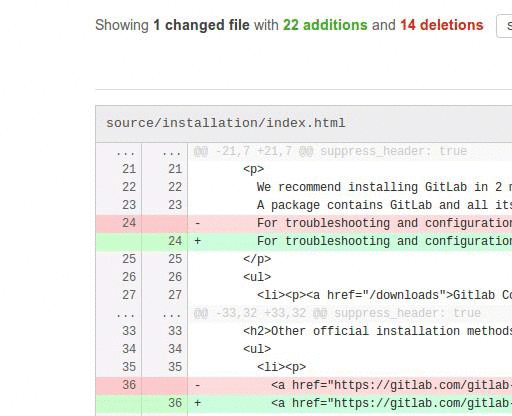512x416 pixels.
Task: Select old line number 36 on red row
Action: click(129, 385)
